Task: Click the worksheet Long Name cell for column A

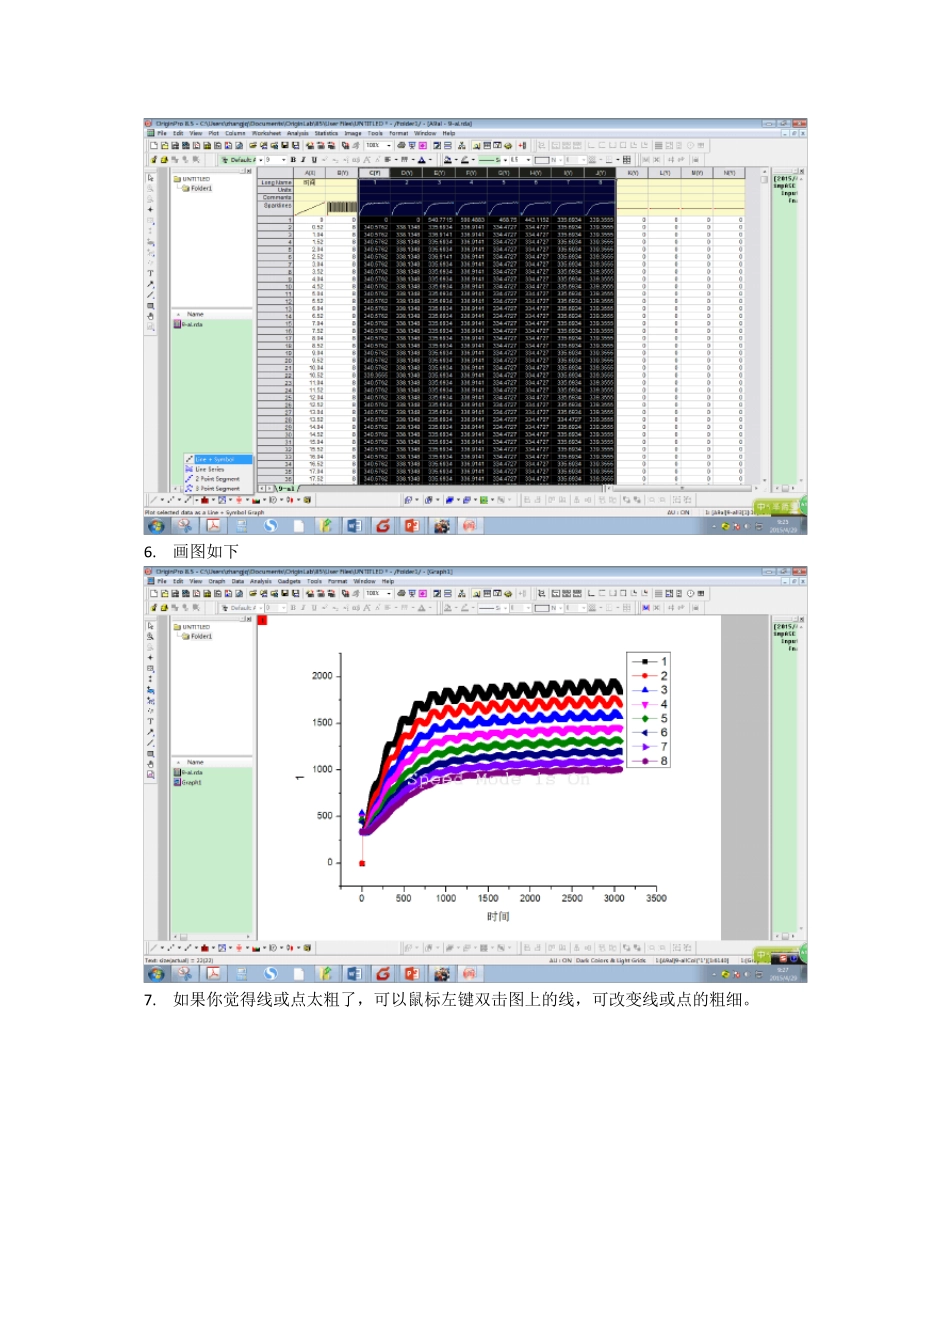Action: pyautogui.click(x=309, y=183)
